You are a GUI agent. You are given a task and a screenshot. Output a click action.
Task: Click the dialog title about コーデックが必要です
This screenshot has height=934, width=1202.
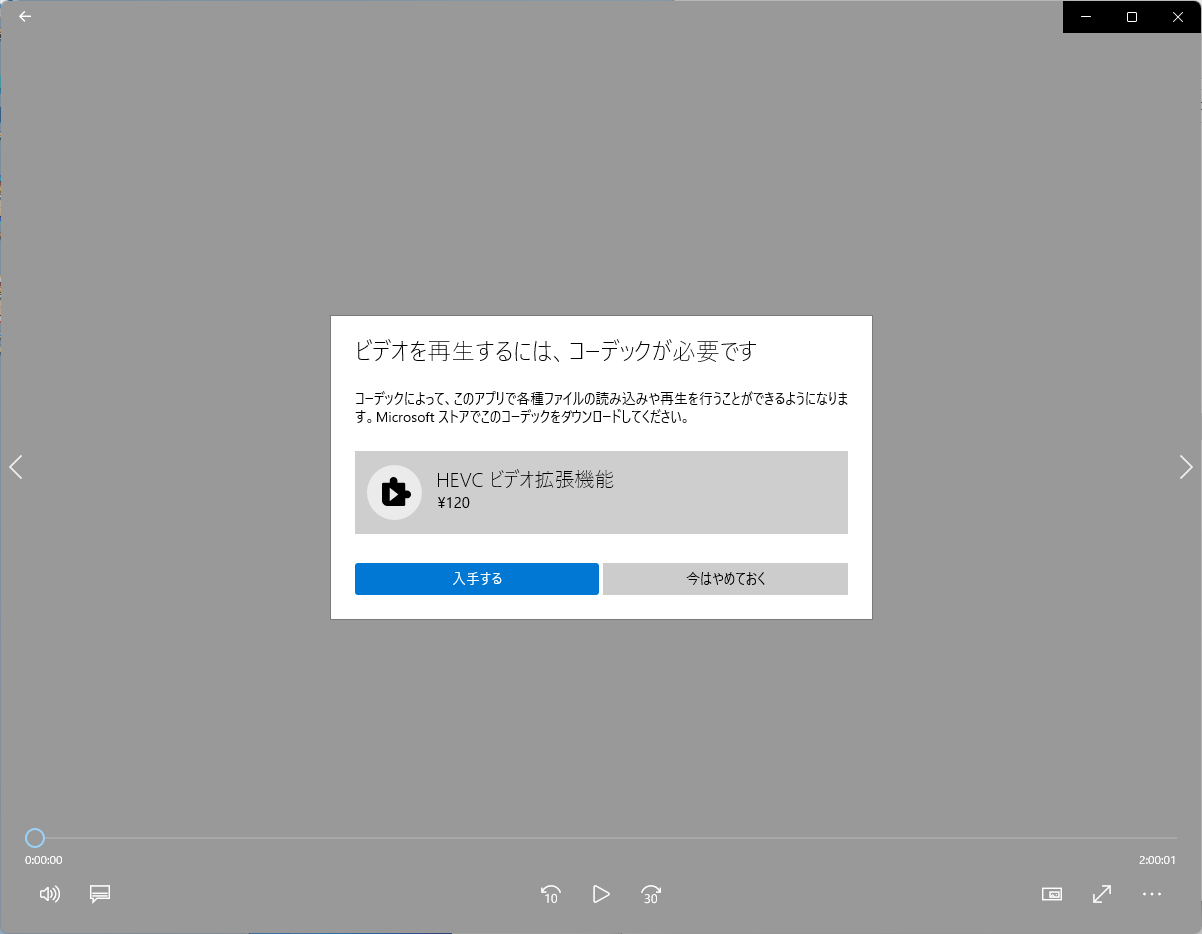556,351
